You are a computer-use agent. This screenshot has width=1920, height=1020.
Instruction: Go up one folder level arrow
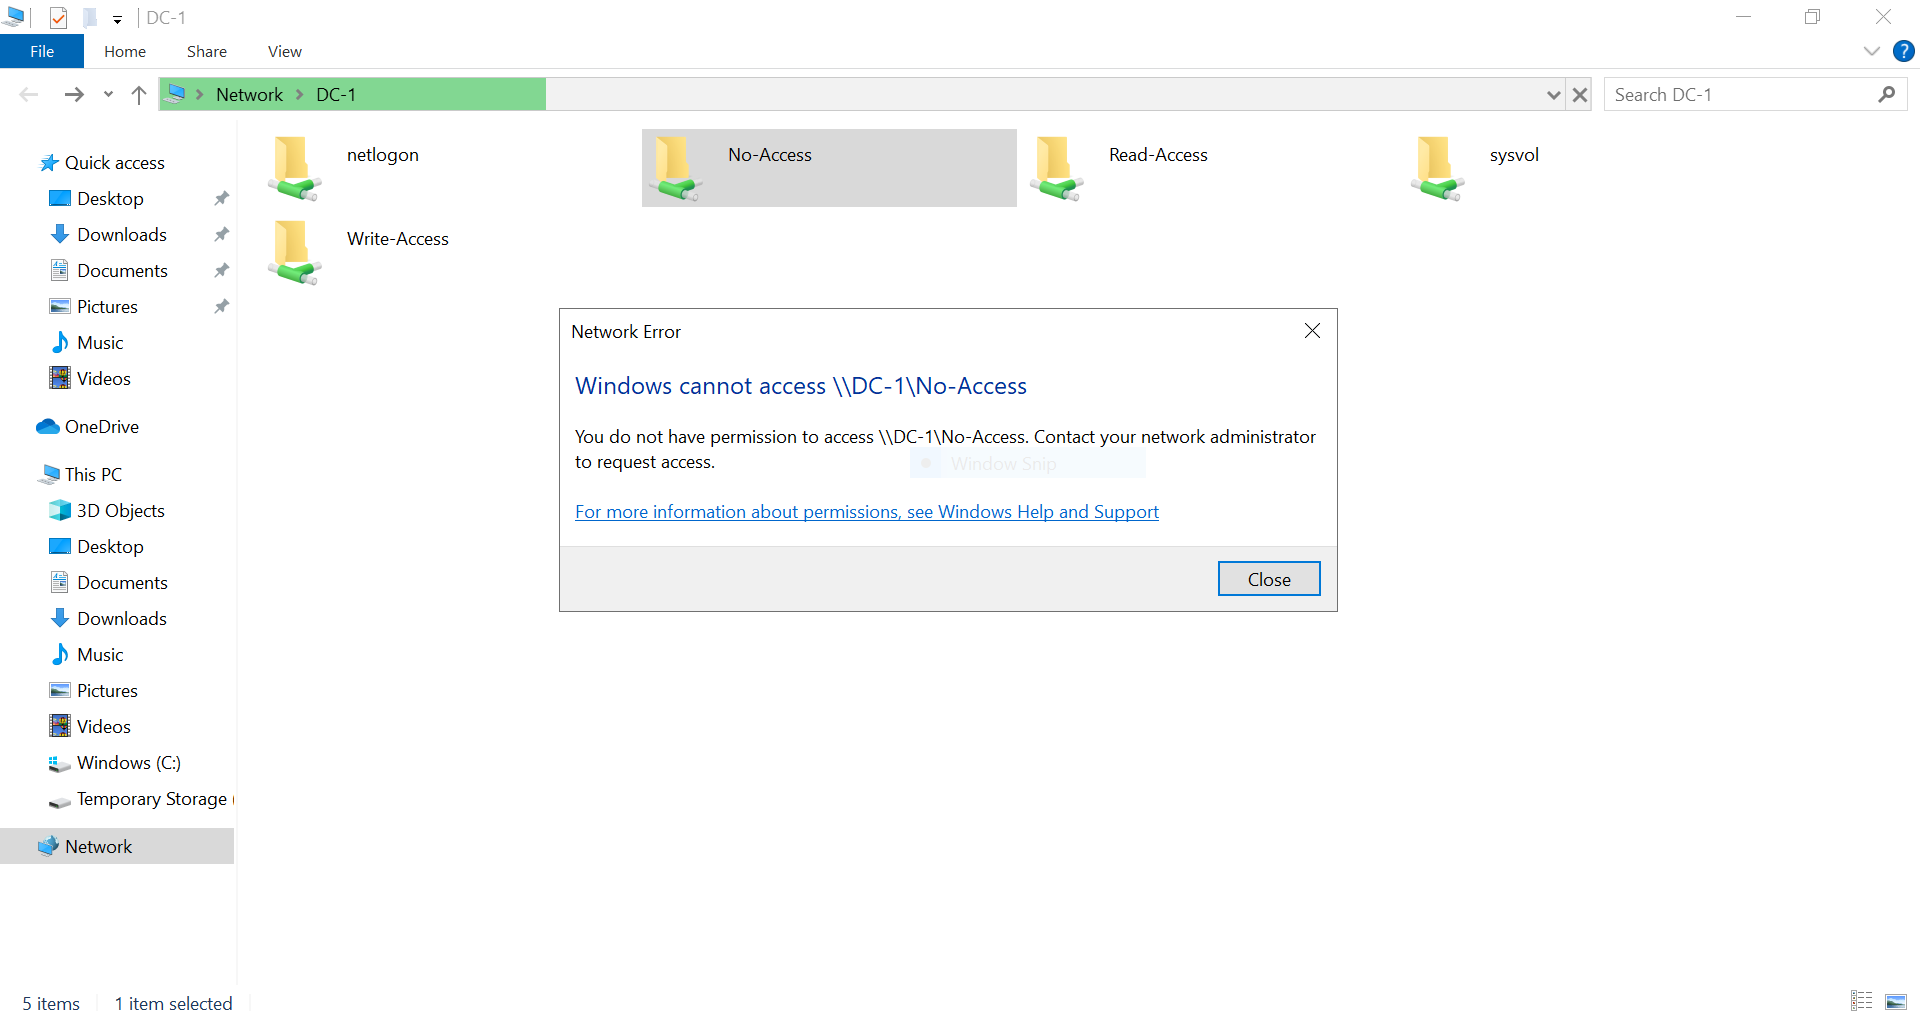click(139, 95)
